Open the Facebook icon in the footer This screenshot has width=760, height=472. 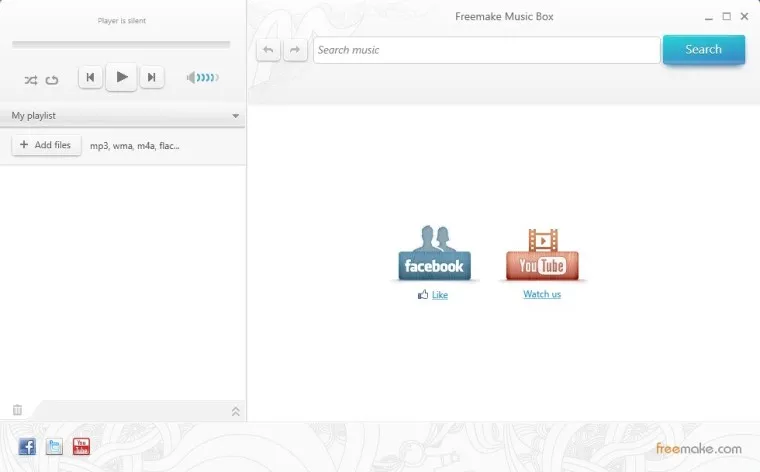point(27,446)
